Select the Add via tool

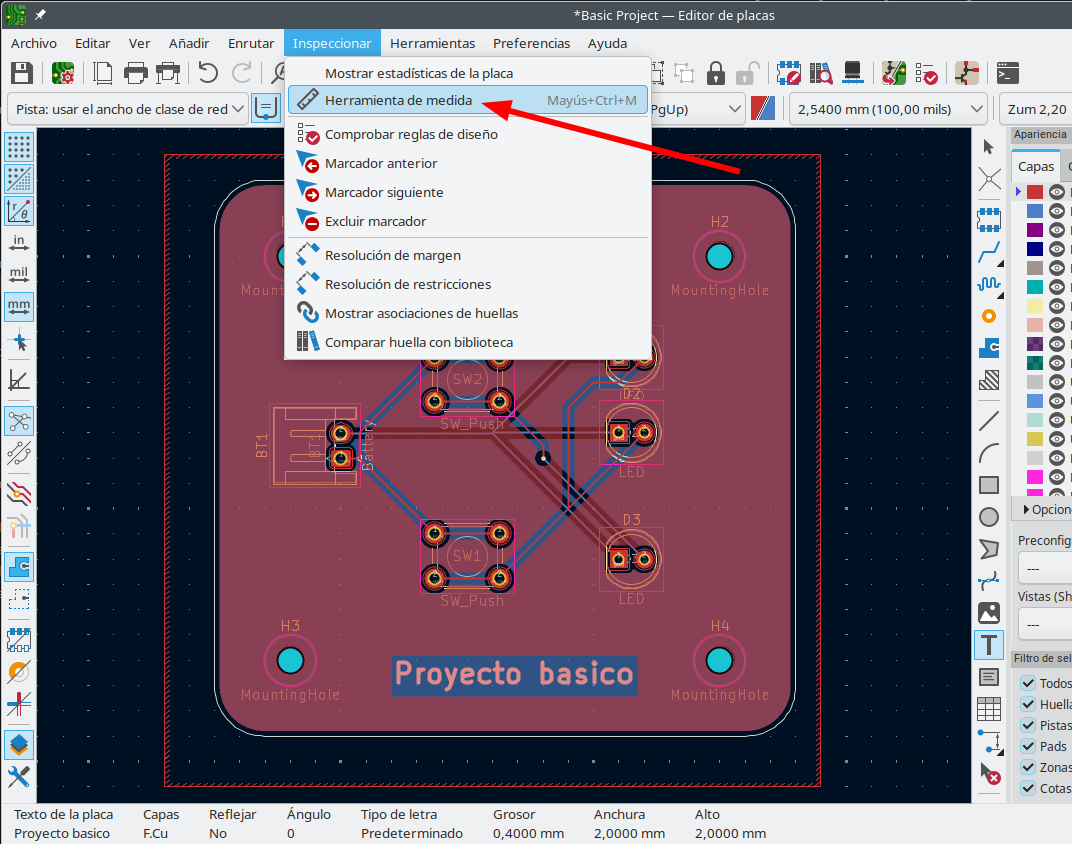click(x=989, y=316)
